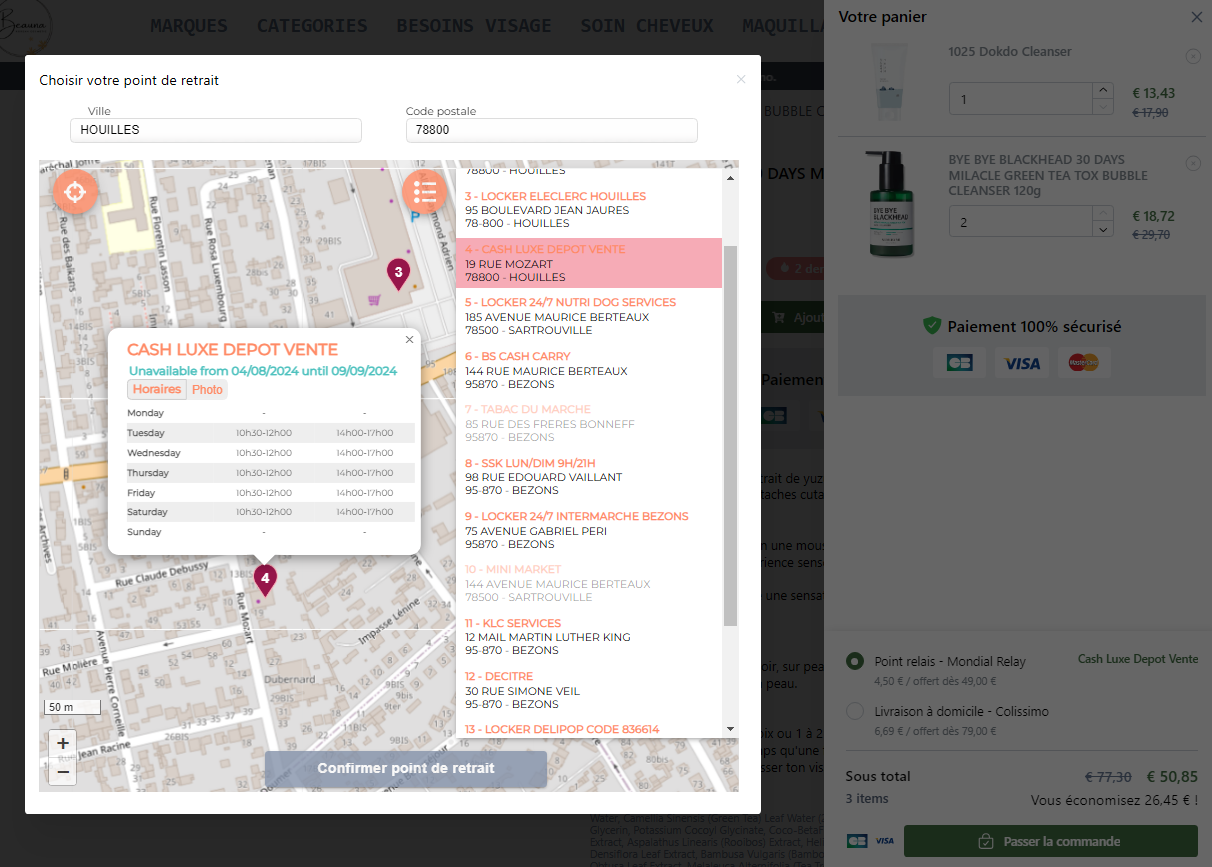The height and width of the screenshot is (867, 1212).
Task: Select 7 - Tabac du Marche relay
Action: click(589, 423)
